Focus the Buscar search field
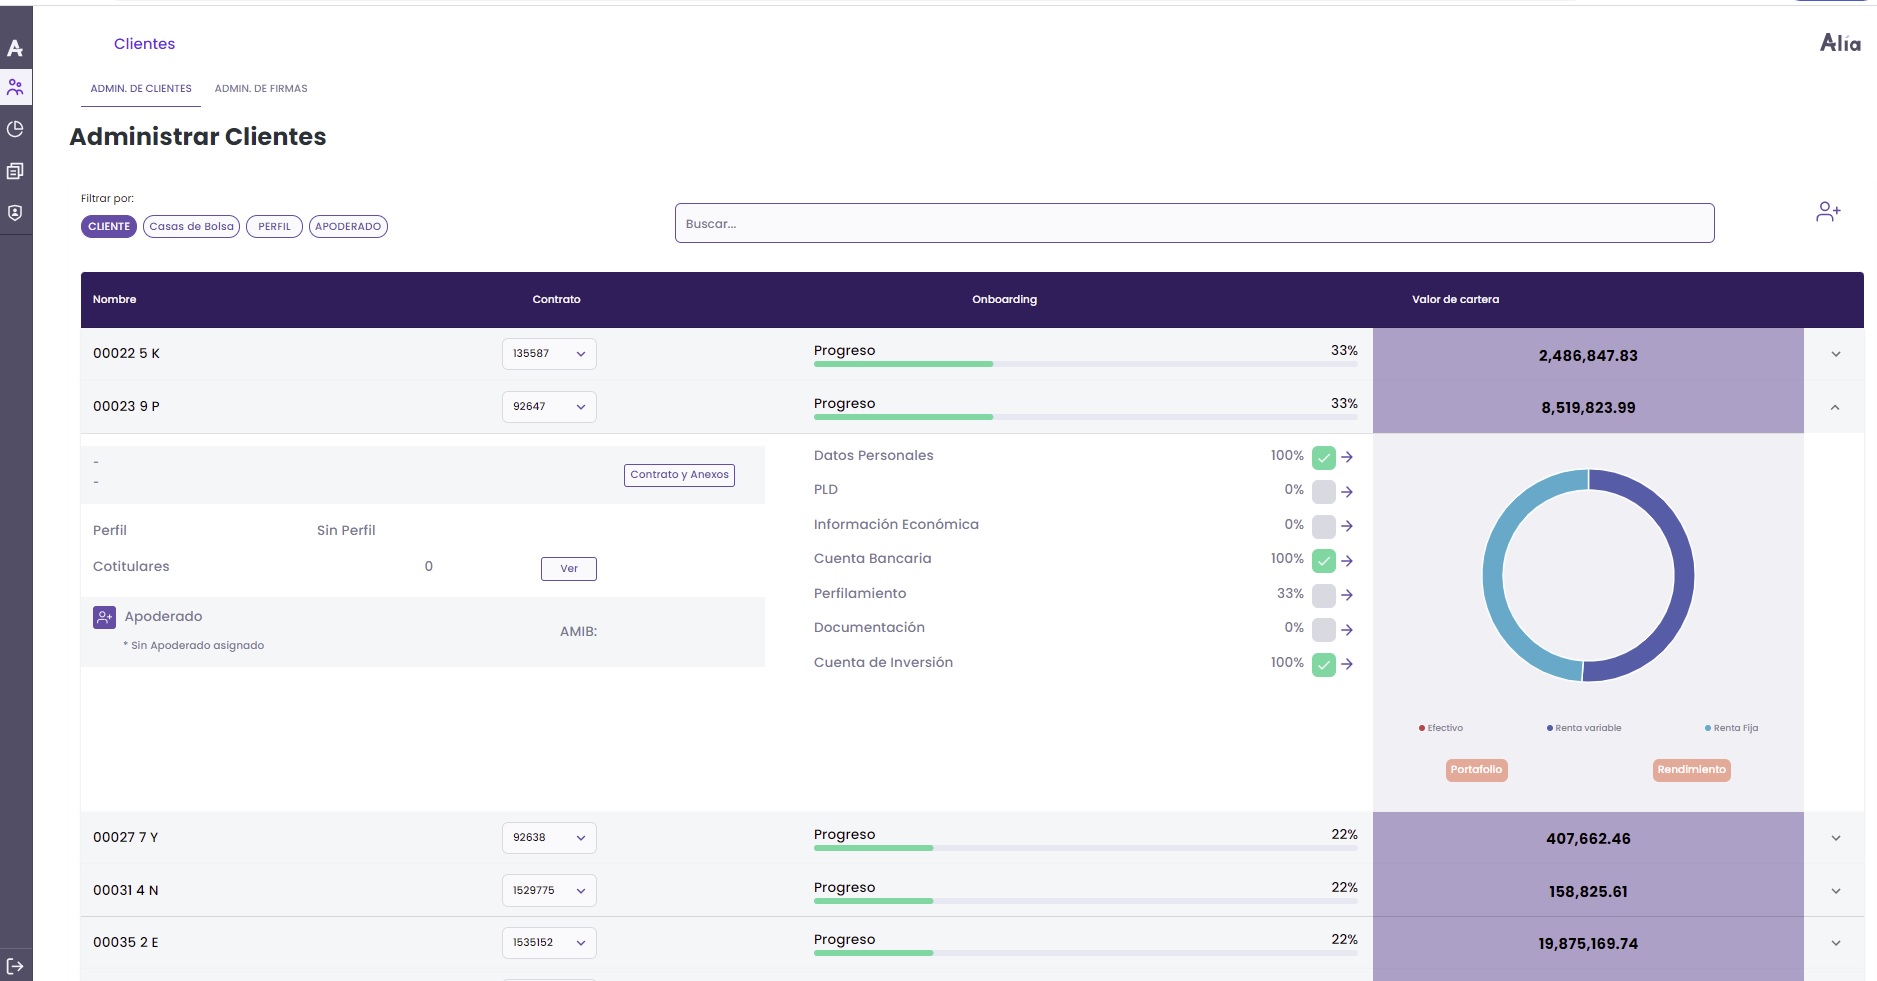The image size is (1877, 981). [x=1194, y=223]
